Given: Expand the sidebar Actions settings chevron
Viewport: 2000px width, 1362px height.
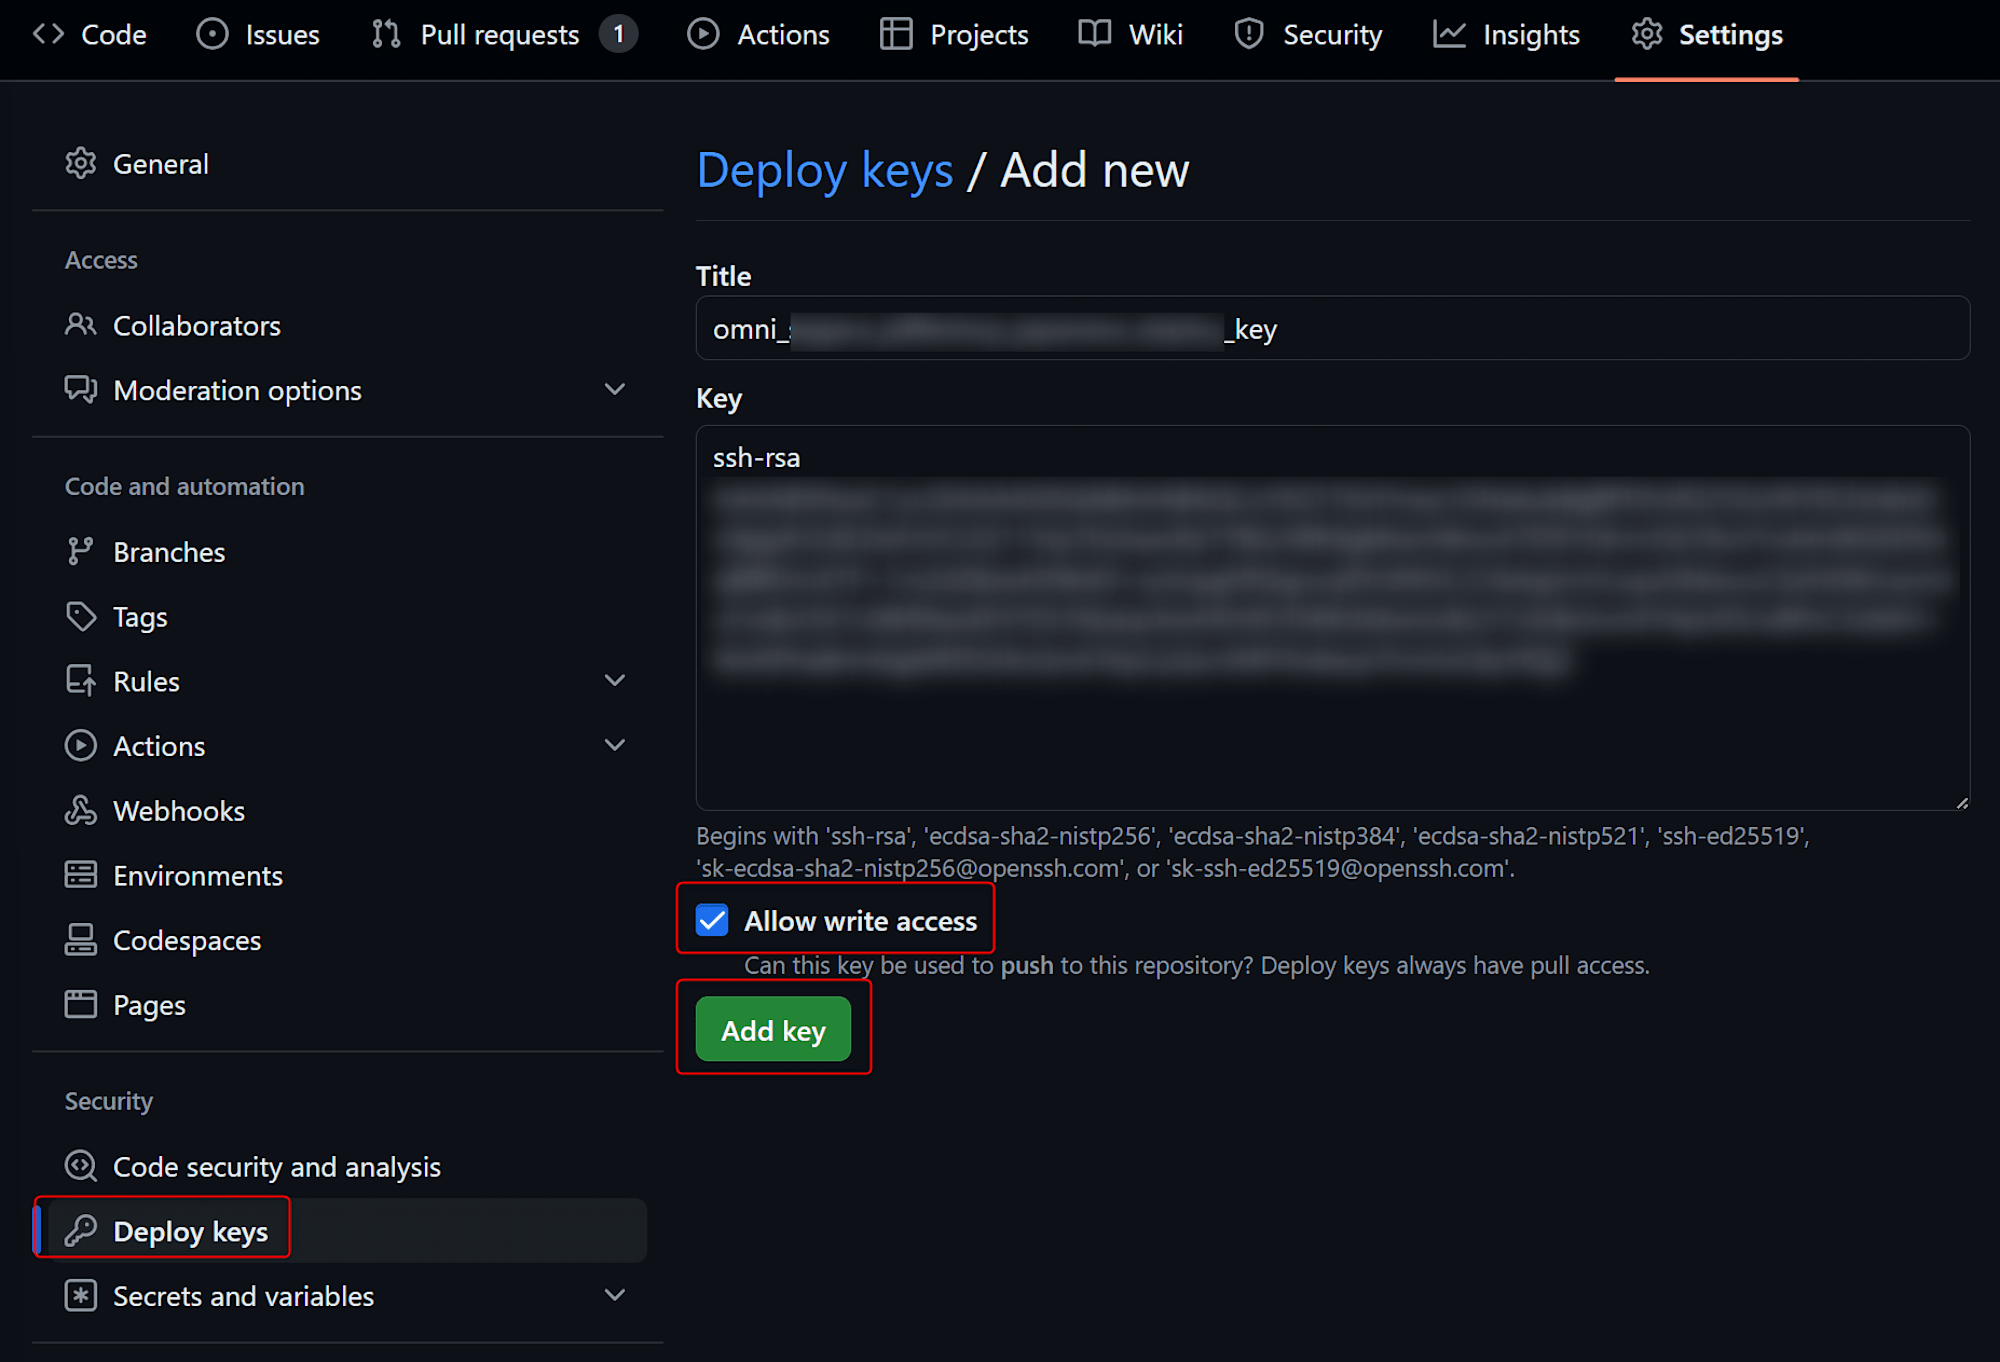Looking at the screenshot, I should point(615,745).
